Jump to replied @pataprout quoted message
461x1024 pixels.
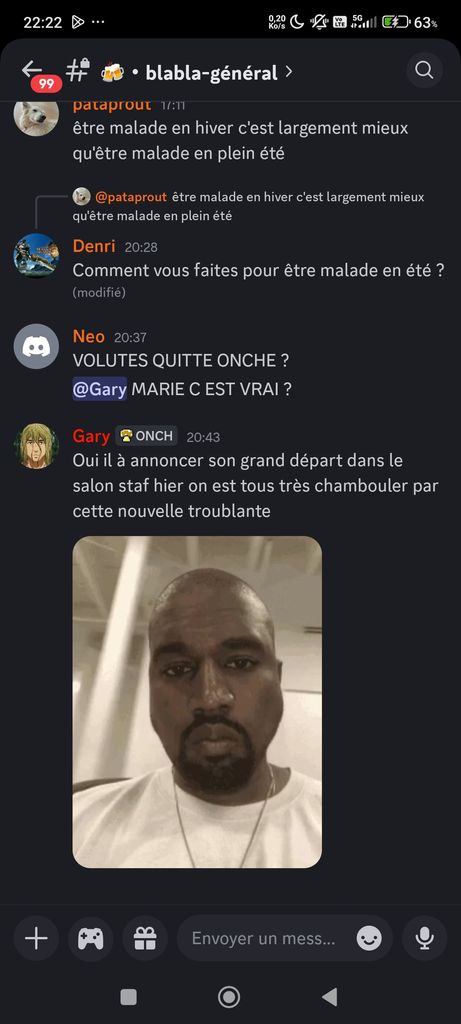pos(248,206)
